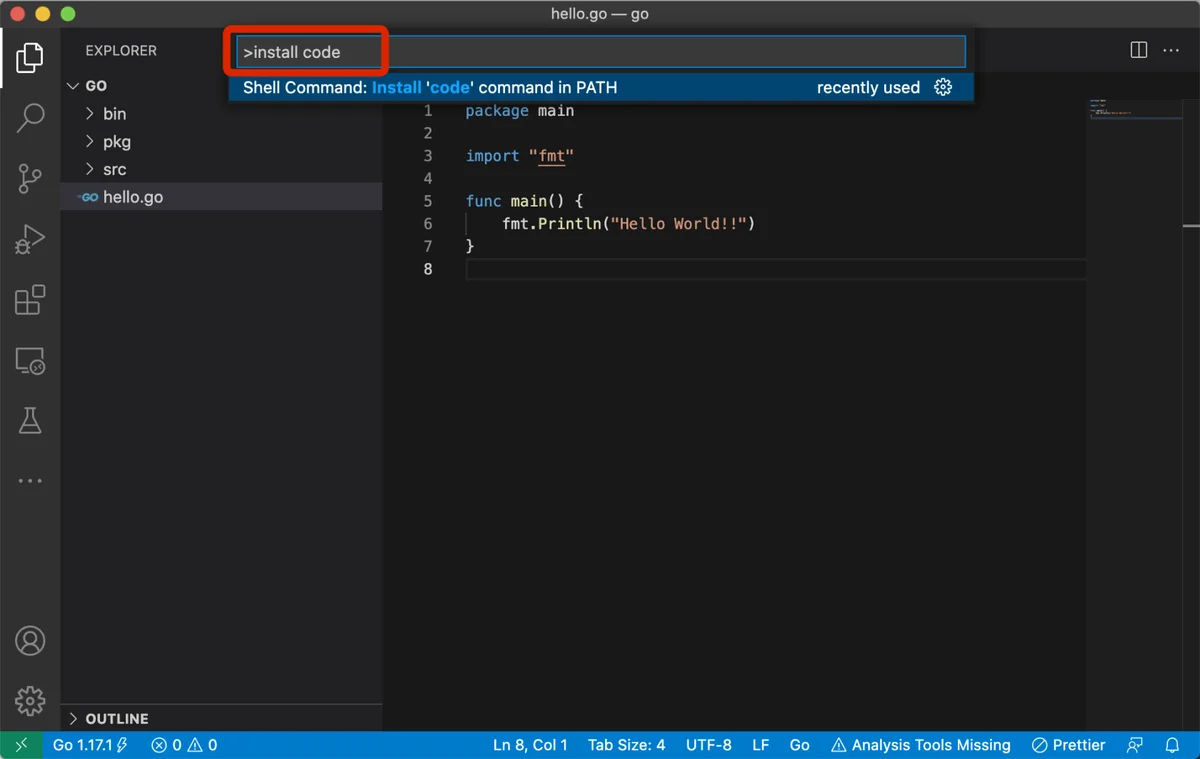Select LF end of line sequence
1200x759 pixels.
point(760,745)
